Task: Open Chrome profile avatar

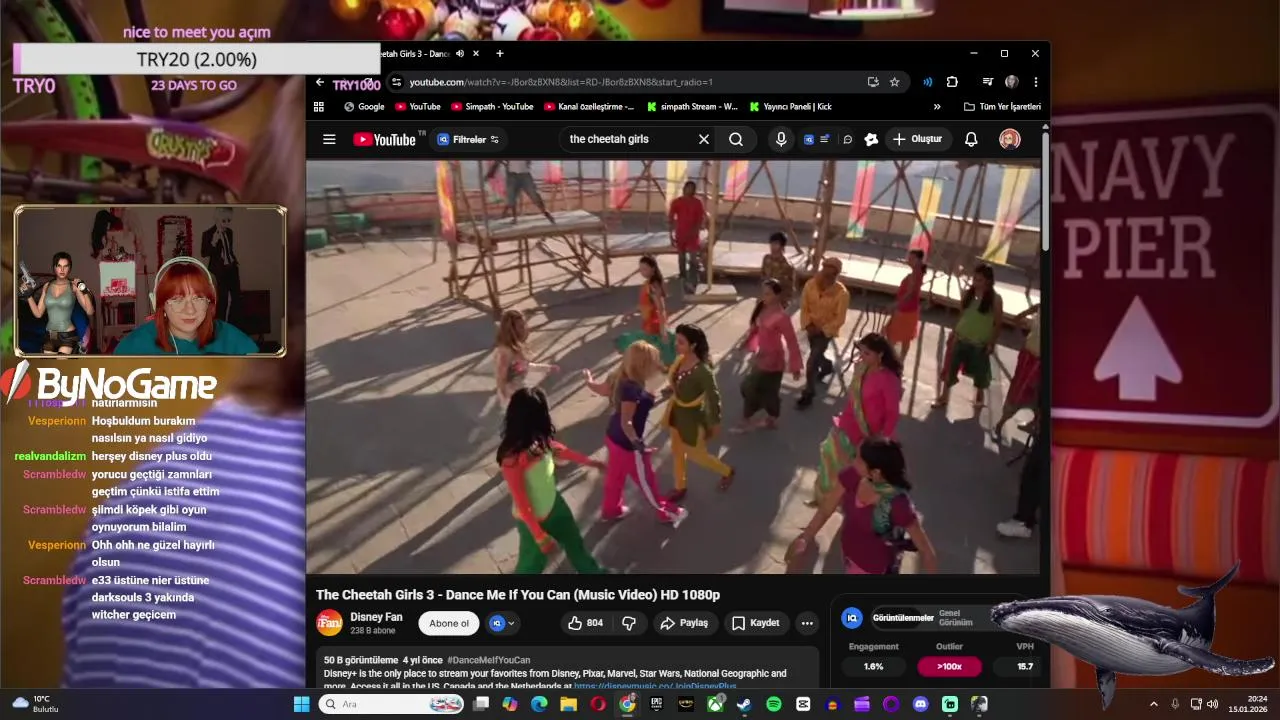Action: [x=1012, y=82]
